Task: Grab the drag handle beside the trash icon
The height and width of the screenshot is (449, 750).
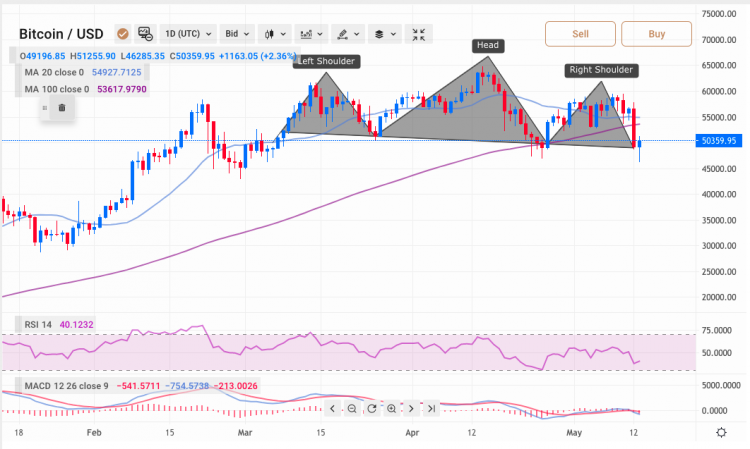Action: (45, 108)
